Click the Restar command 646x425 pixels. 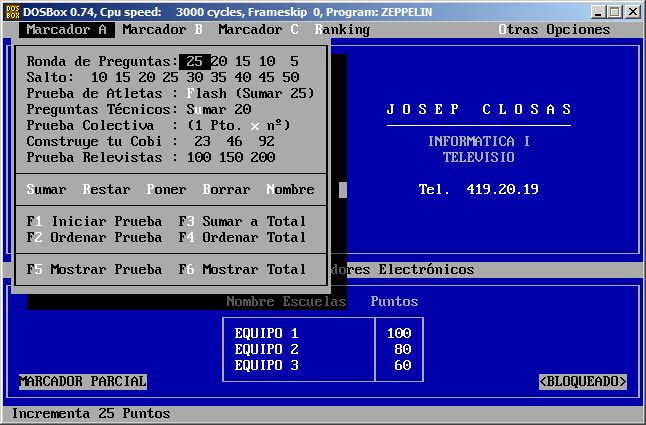tap(106, 189)
